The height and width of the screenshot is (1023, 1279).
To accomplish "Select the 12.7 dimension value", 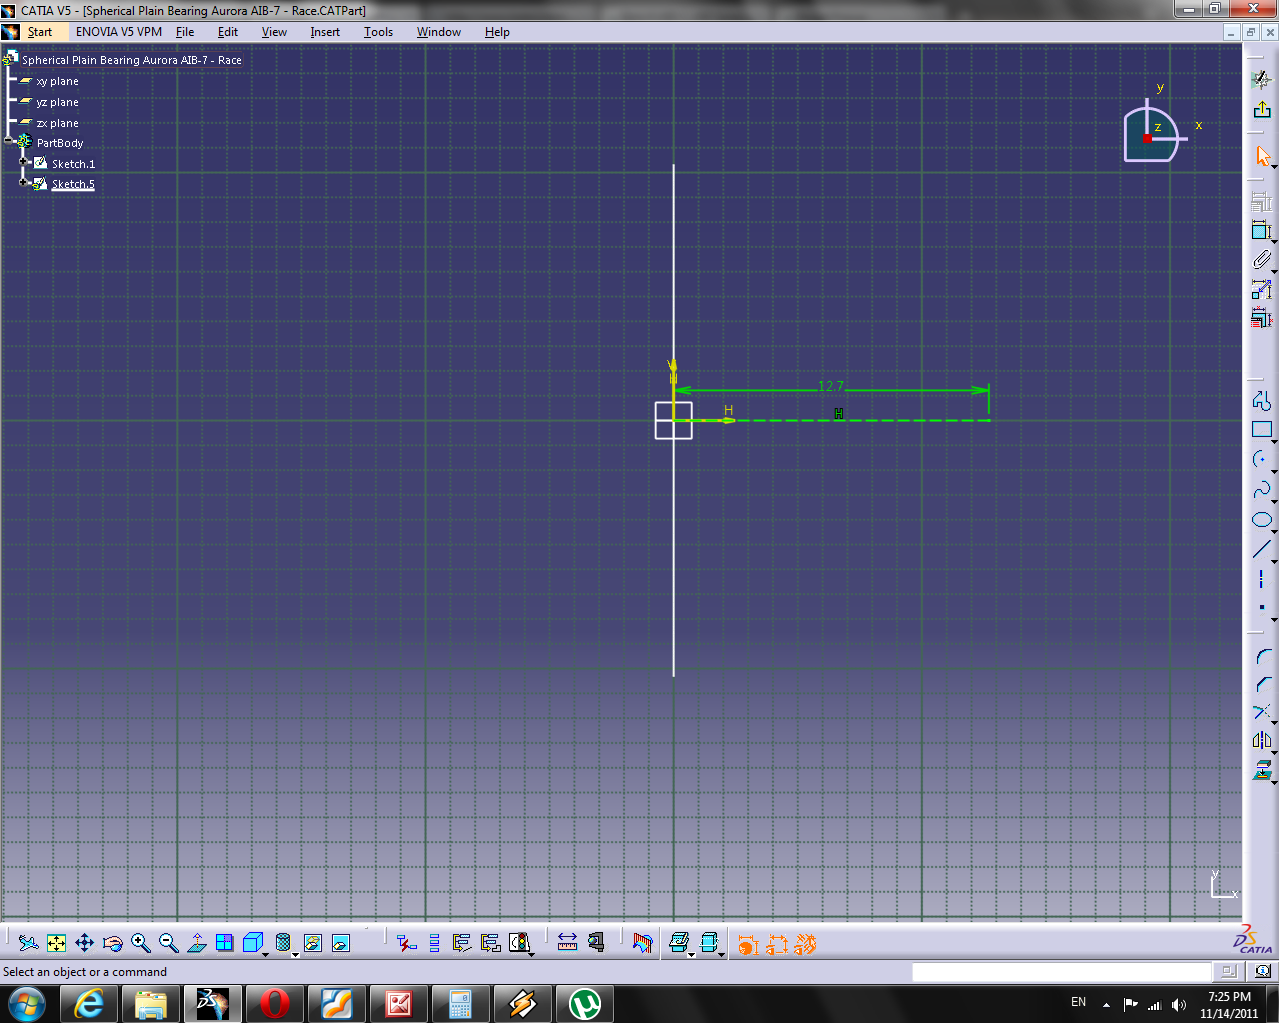I will [x=831, y=386].
